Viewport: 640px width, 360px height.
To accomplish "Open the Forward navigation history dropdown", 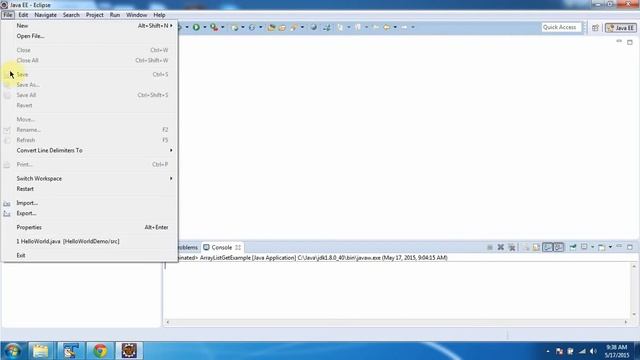I will click(x=413, y=27).
